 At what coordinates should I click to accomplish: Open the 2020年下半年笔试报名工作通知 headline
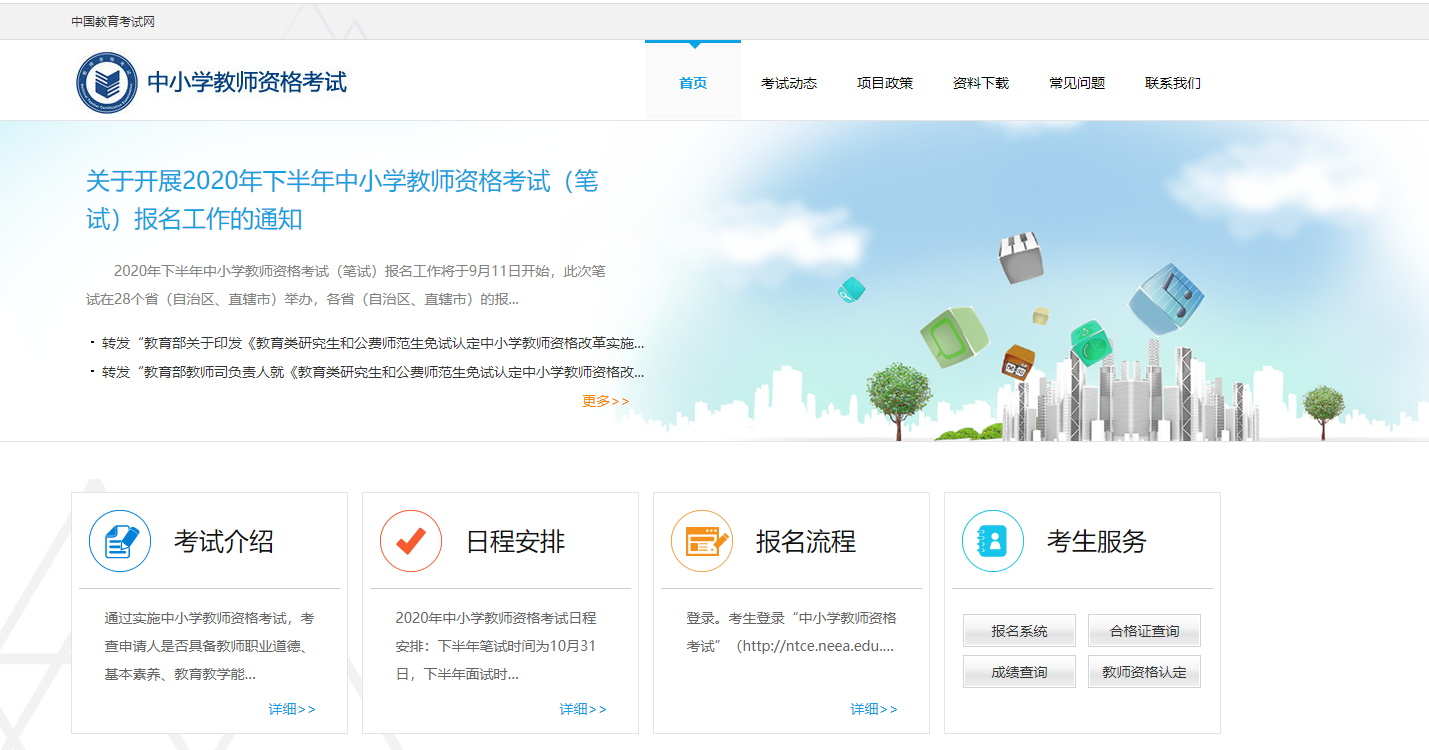pyautogui.click(x=342, y=200)
